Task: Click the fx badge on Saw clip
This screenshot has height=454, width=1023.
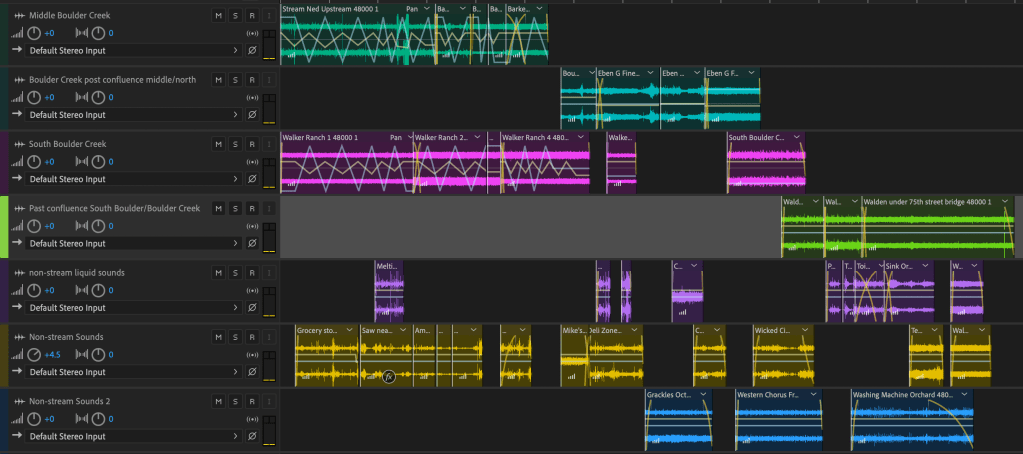Action: (389, 377)
